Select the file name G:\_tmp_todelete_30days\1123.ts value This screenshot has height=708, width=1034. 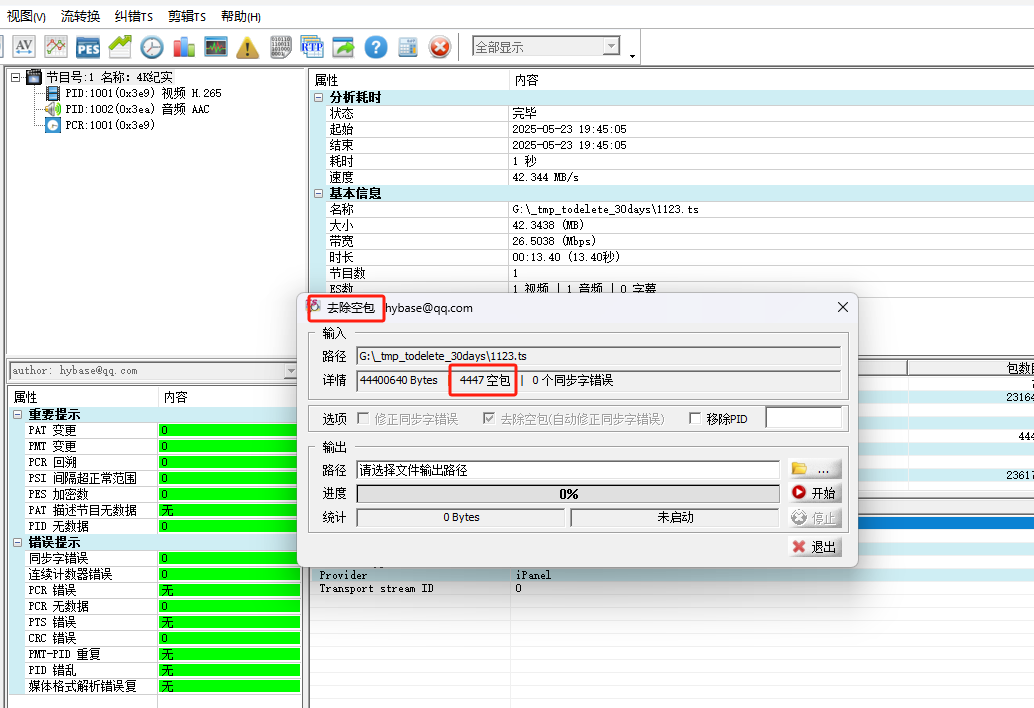coord(605,210)
